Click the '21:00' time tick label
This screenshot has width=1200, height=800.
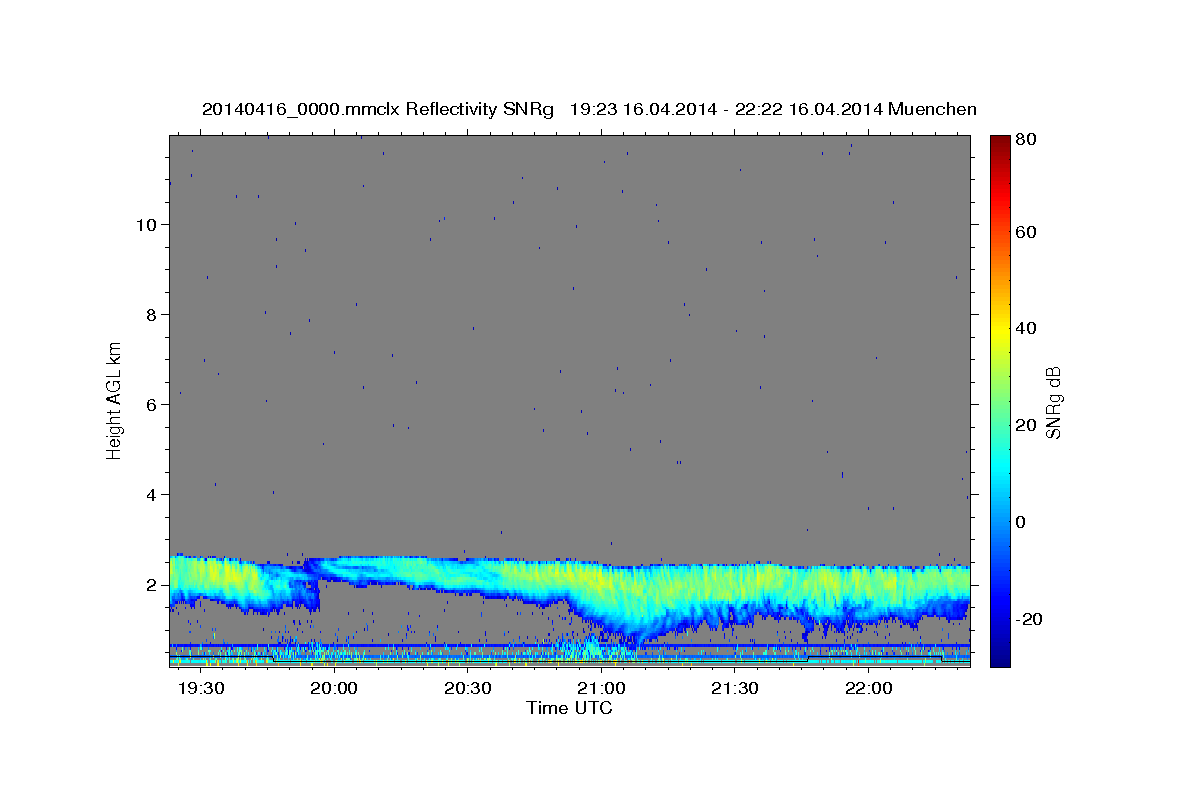(602, 689)
